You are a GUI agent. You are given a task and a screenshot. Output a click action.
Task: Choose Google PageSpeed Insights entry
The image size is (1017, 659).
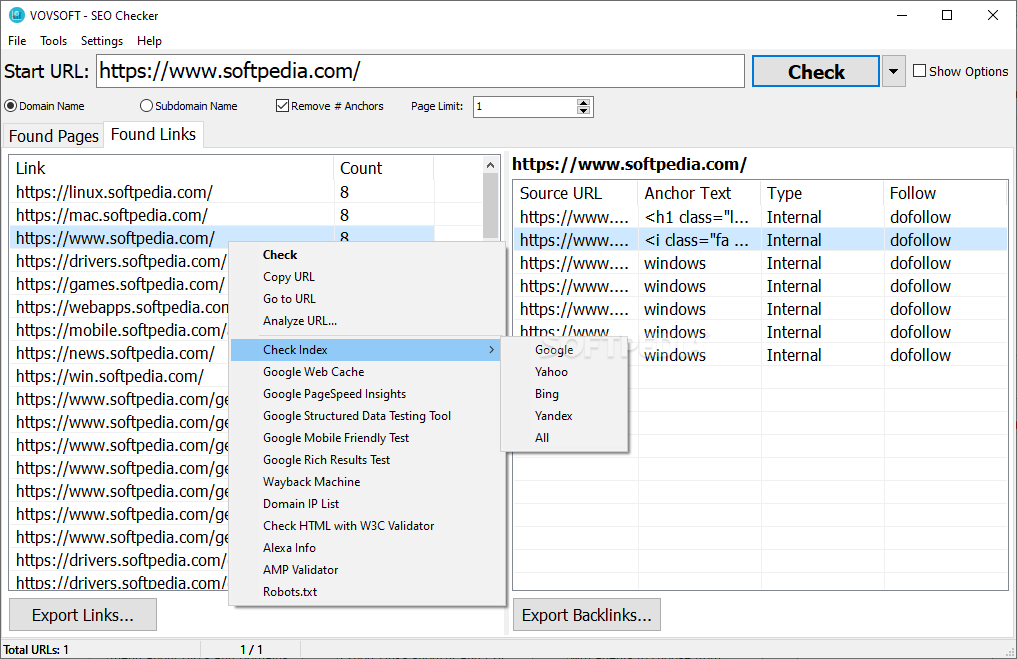tap(367, 394)
